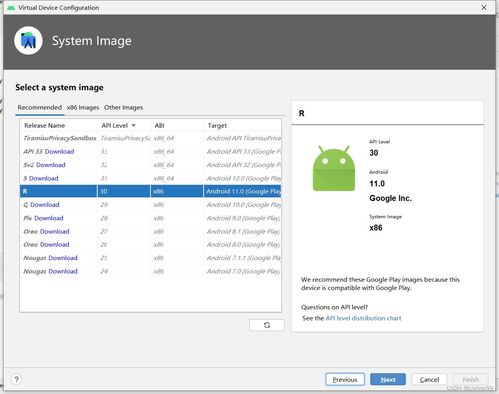Sort by API Level column arrow
This screenshot has width=499, height=394.
coord(134,126)
